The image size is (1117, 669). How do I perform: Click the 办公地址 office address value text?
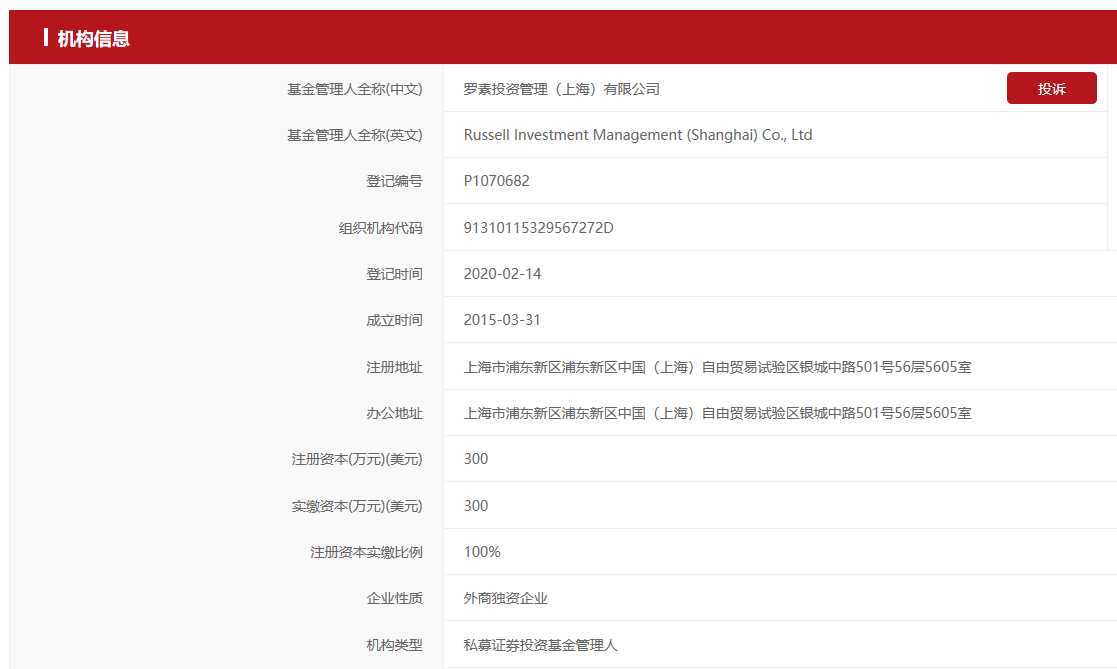pyautogui.click(x=717, y=413)
